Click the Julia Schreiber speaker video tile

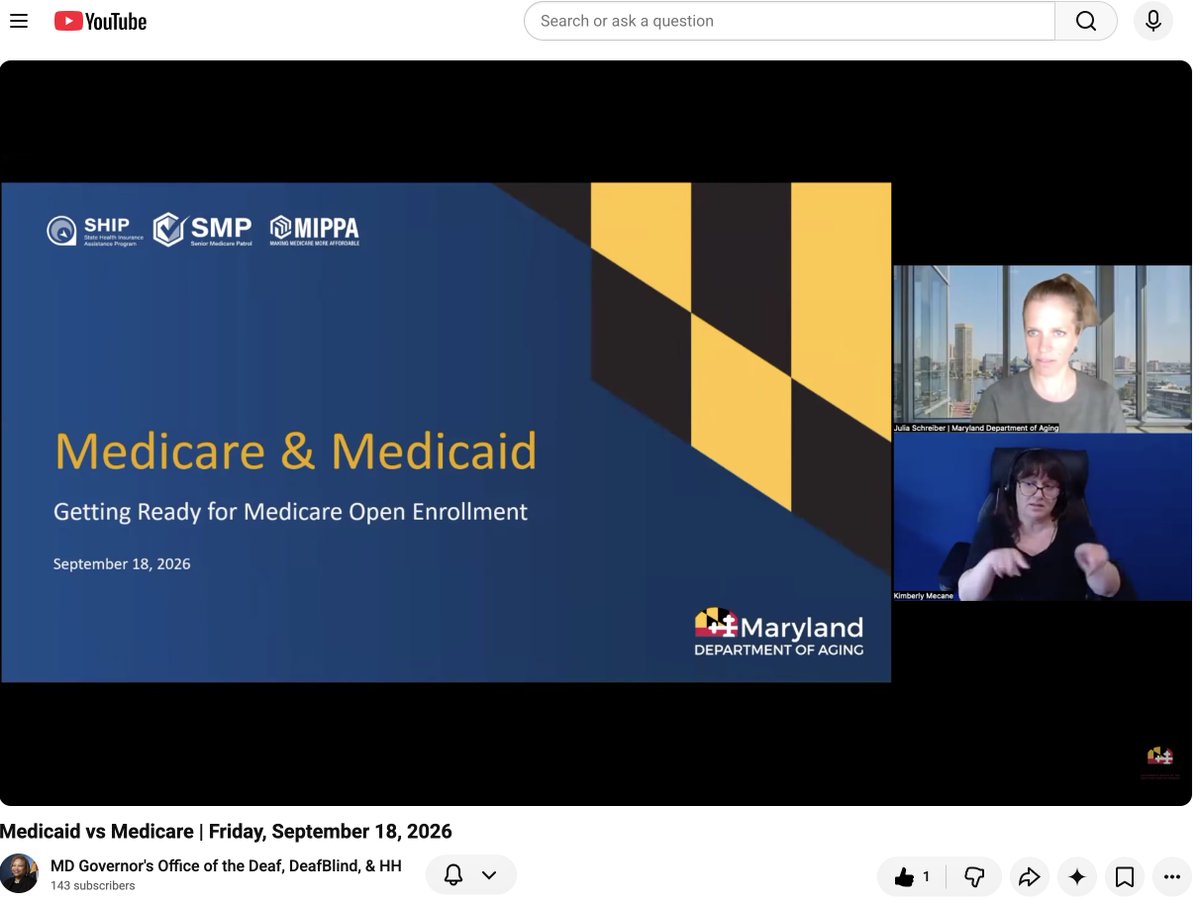click(x=1042, y=349)
